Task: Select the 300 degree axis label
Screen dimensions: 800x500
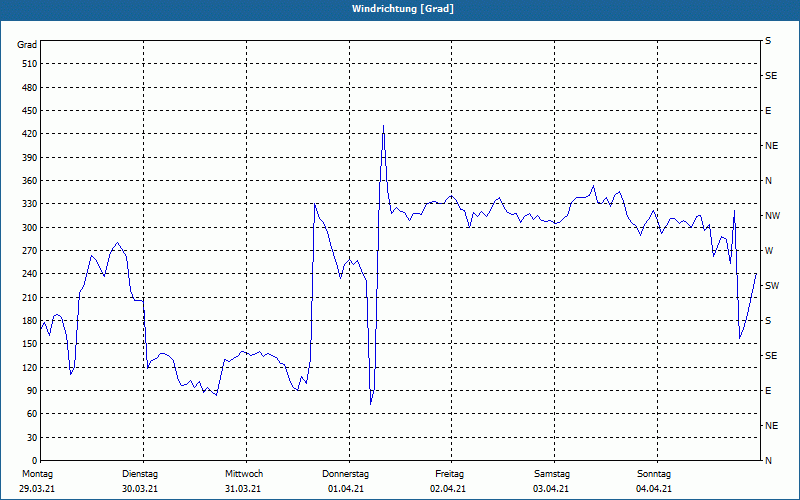Action: coord(30,228)
